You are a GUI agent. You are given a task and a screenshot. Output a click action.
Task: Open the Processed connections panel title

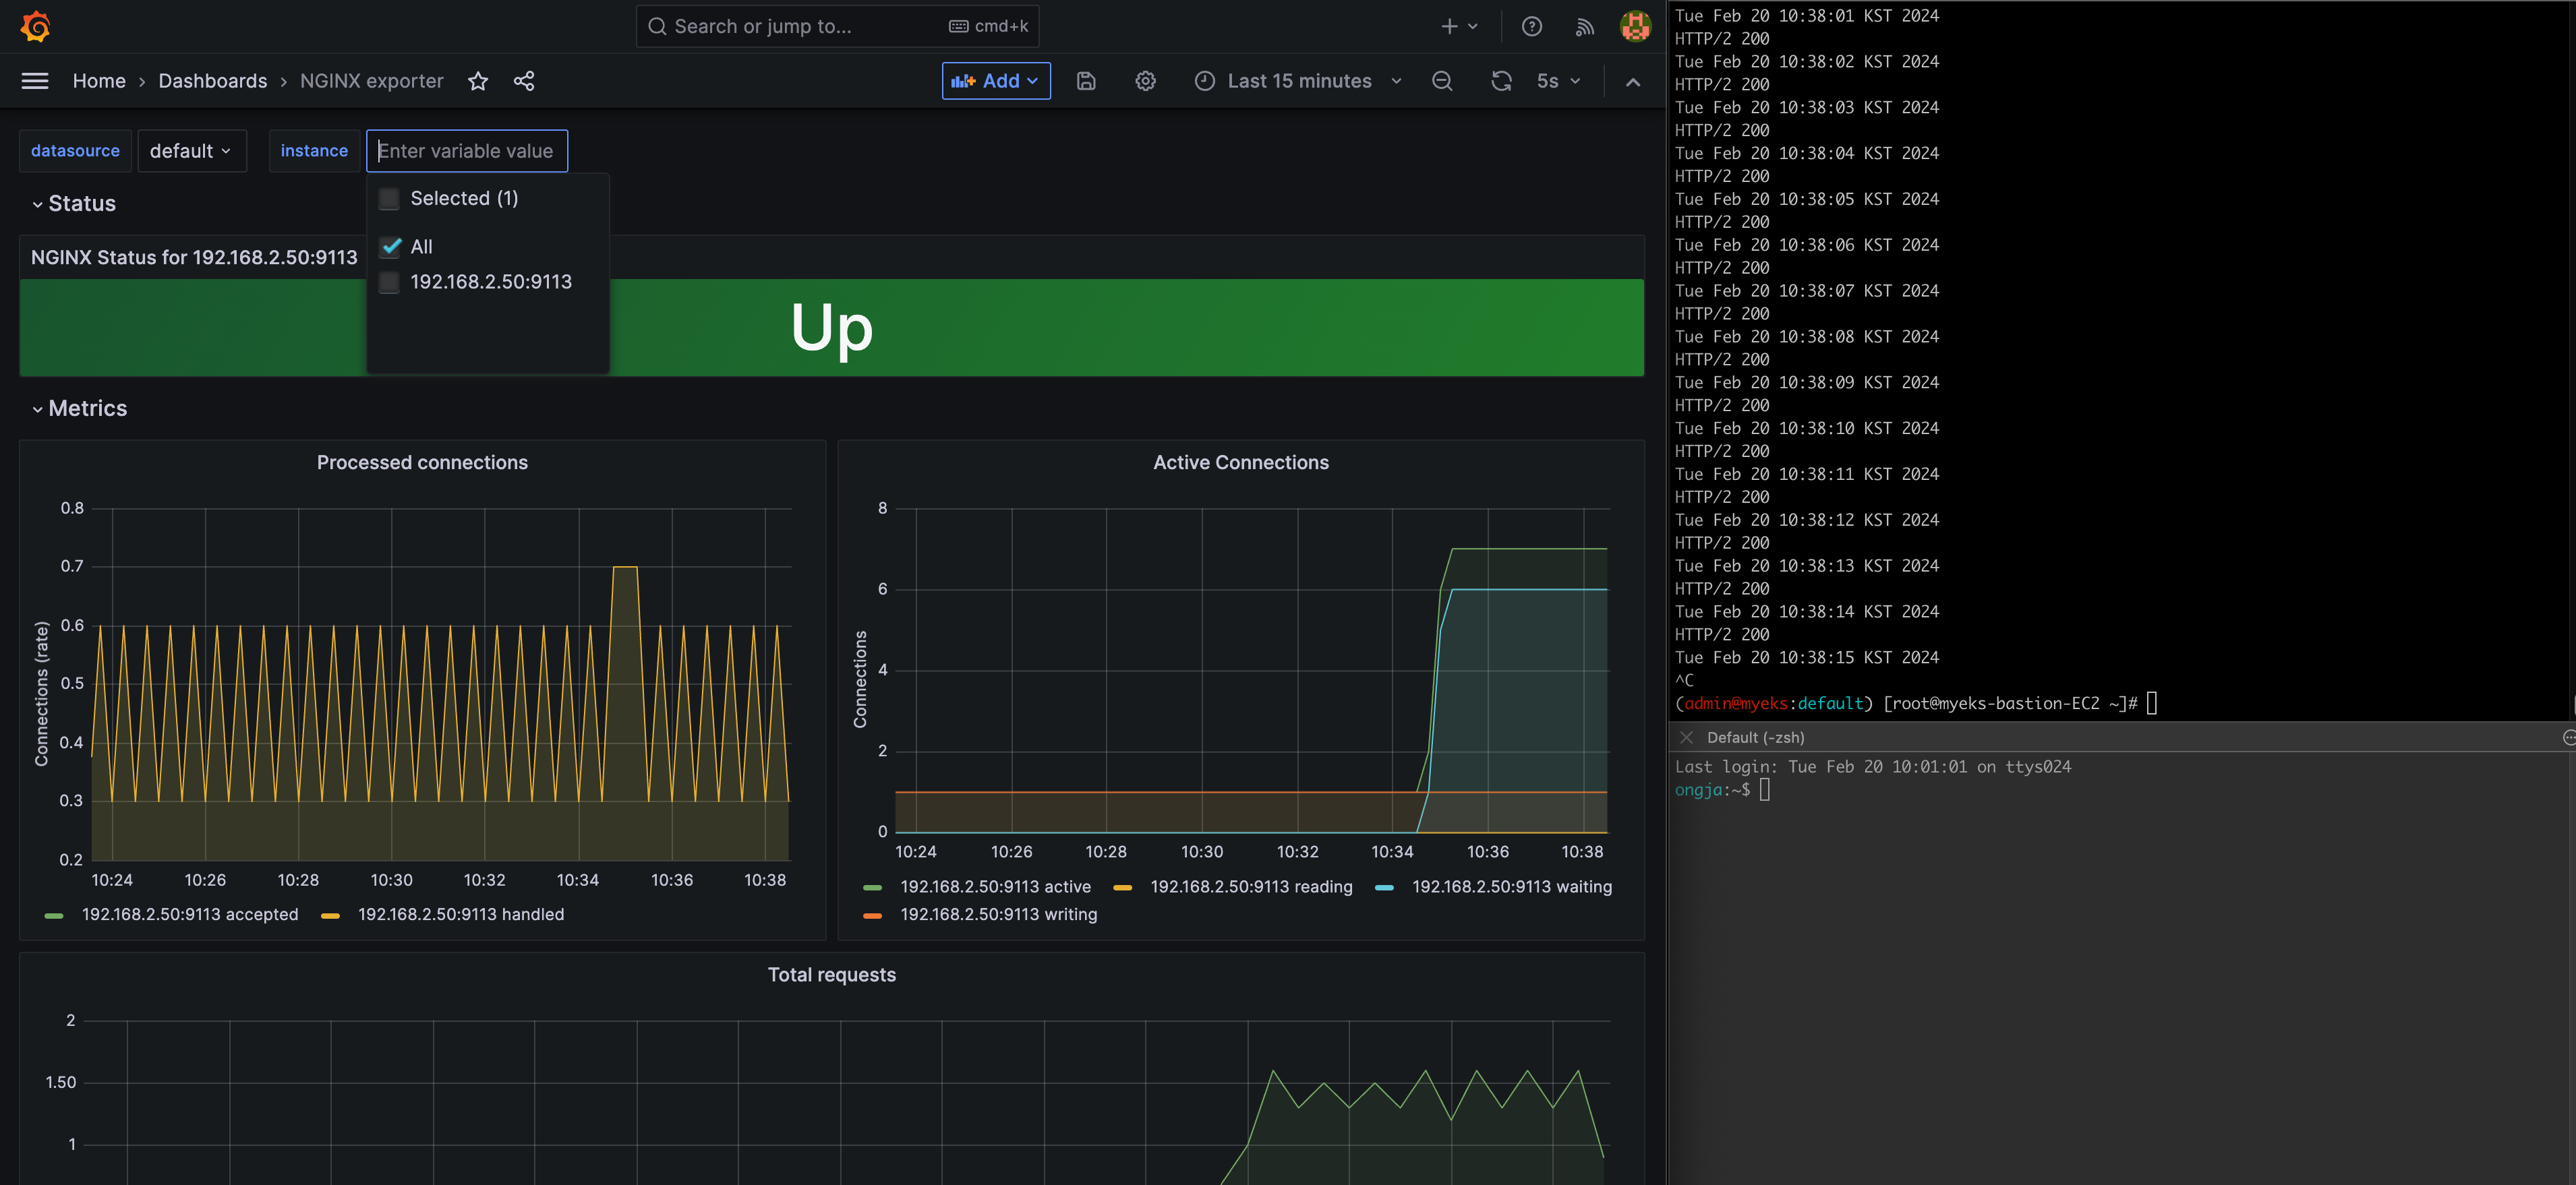point(422,463)
